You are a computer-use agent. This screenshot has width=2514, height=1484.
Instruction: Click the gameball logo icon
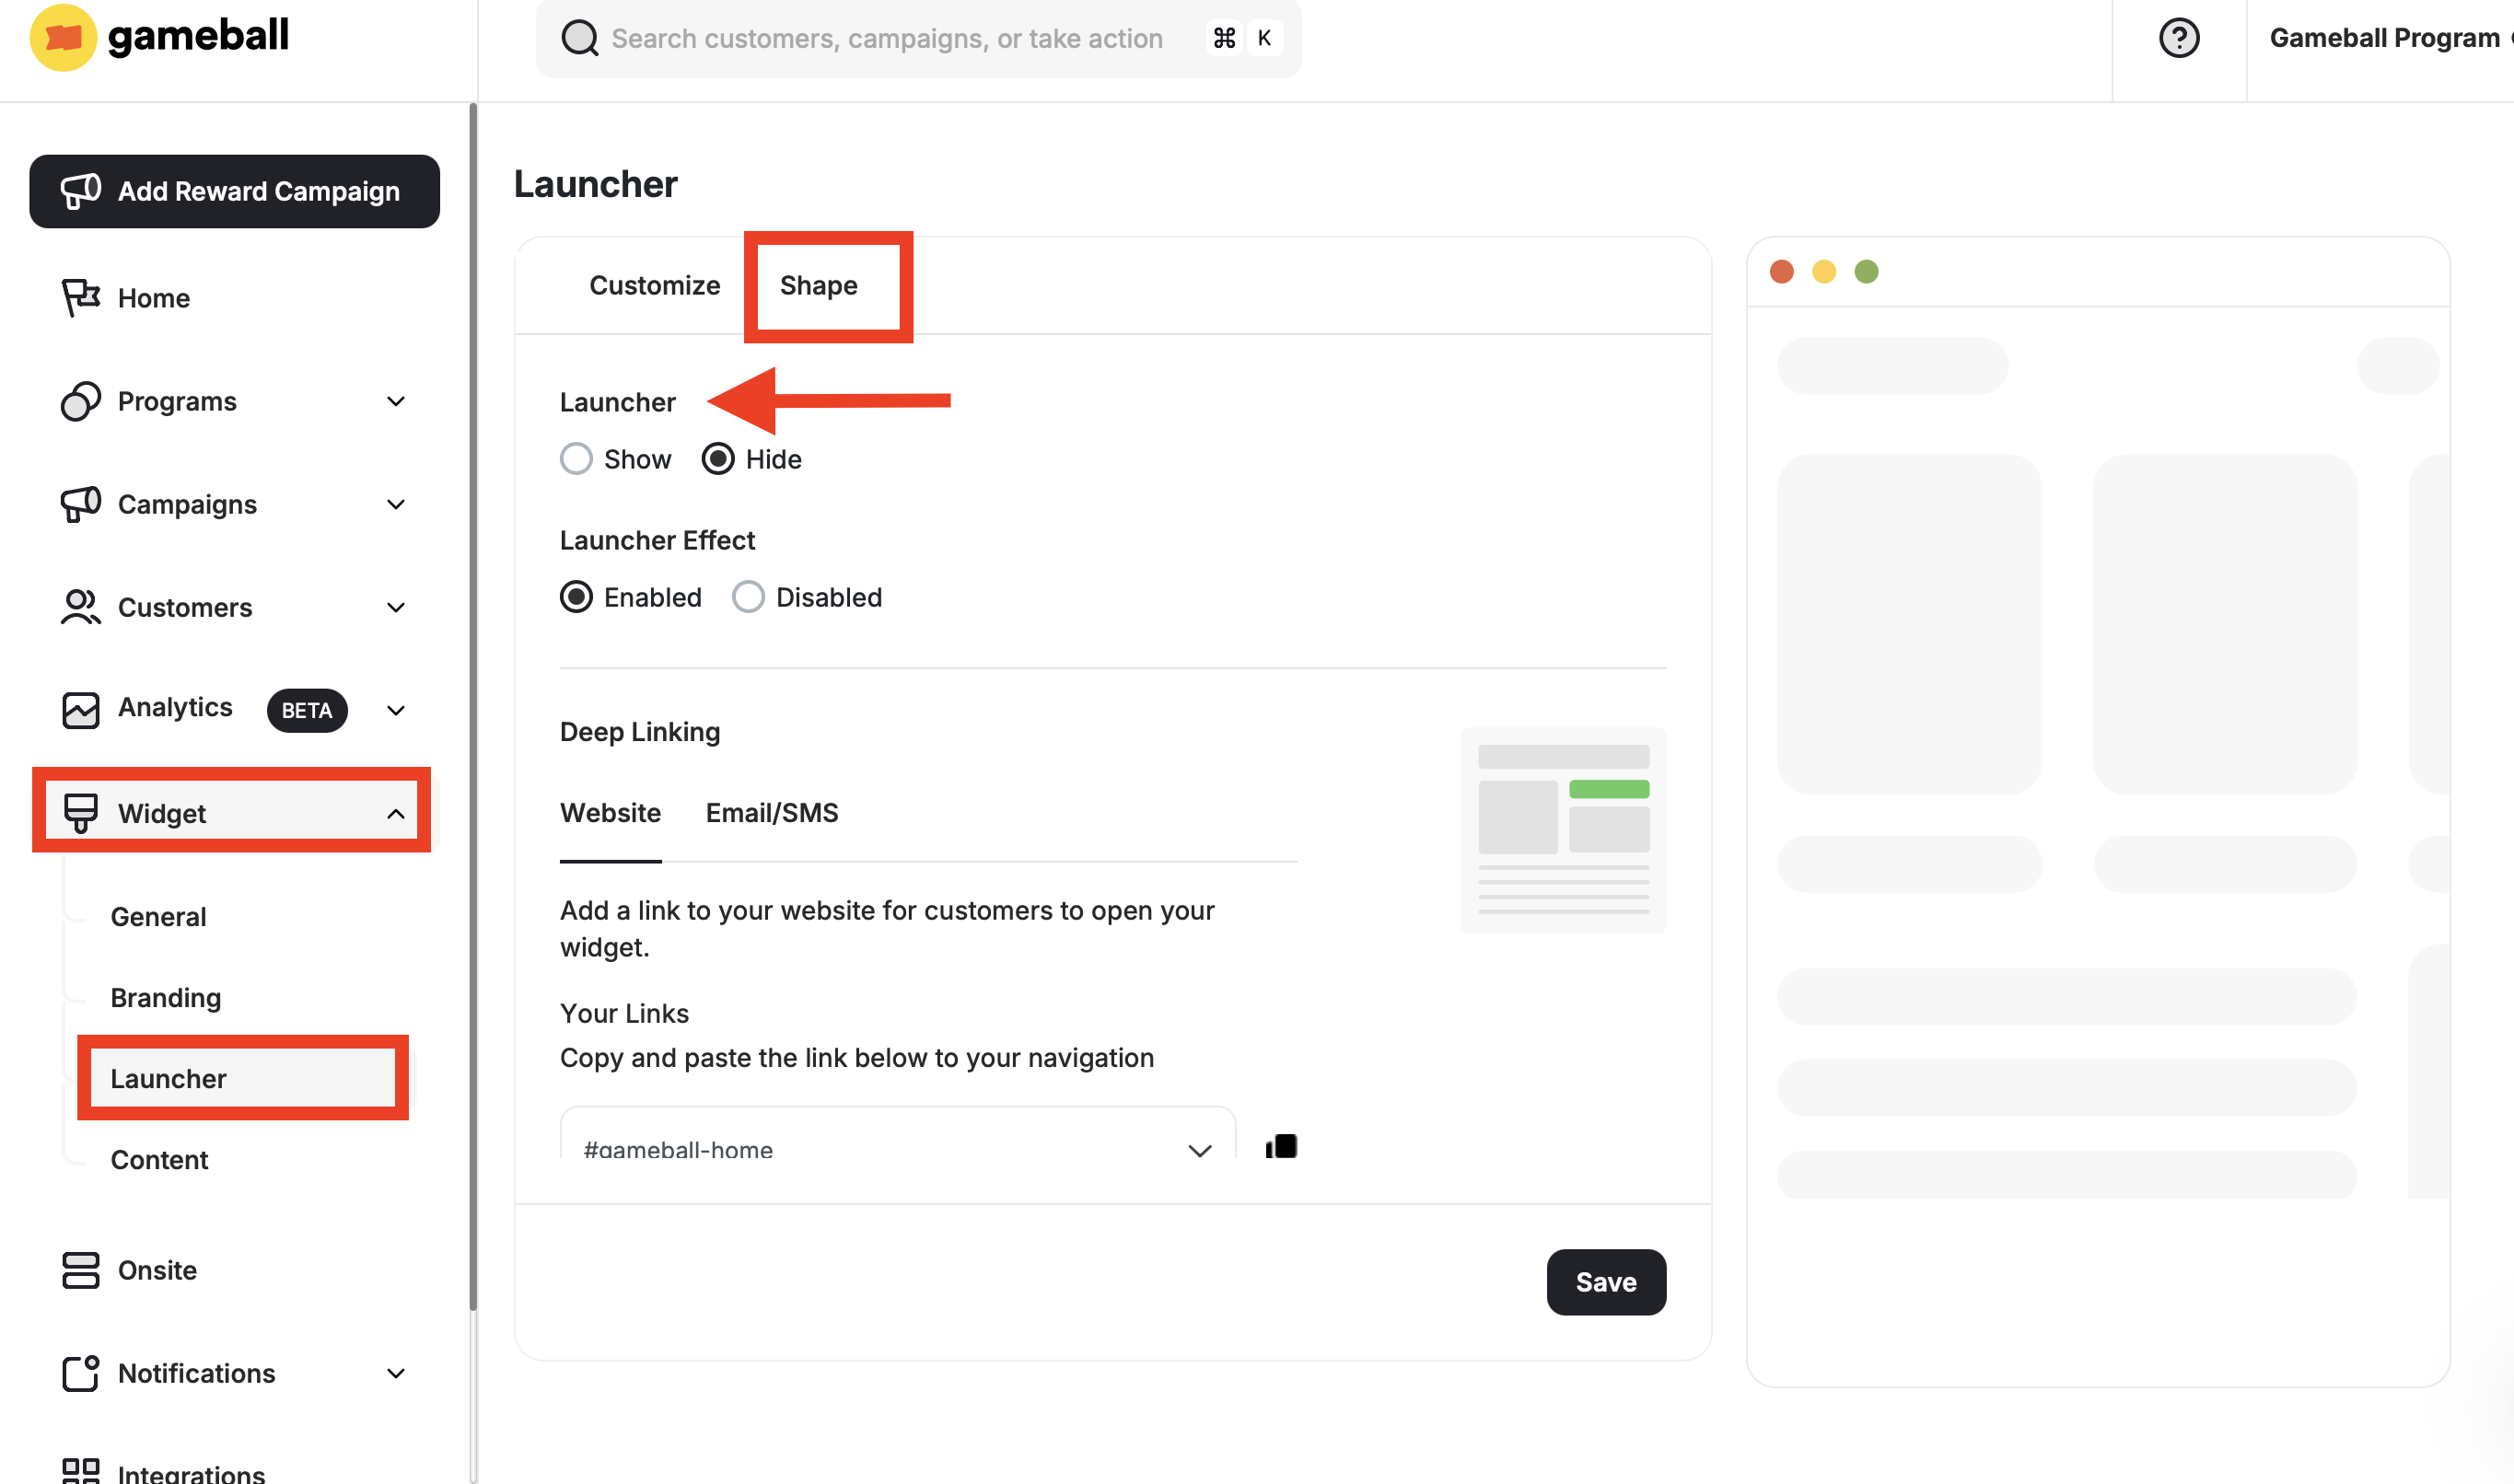click(62, 38)
